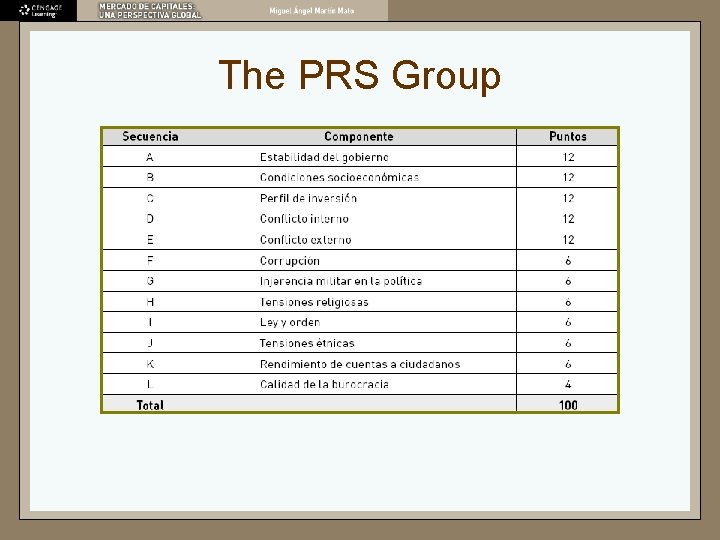720x540 pixels.
Task: Click the 'Puntos' column header
Action: click(568, 136)
